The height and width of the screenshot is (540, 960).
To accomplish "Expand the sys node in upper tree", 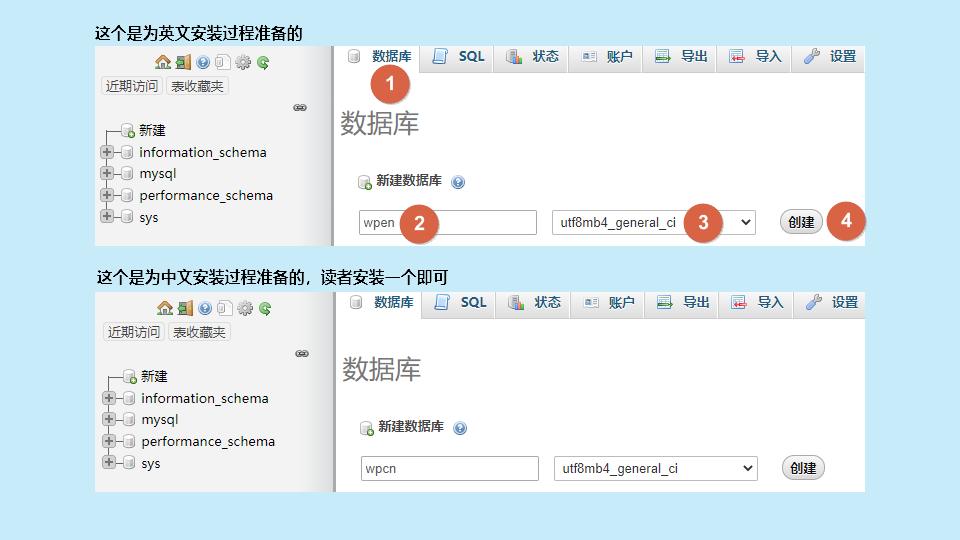I will pos(107,216).
